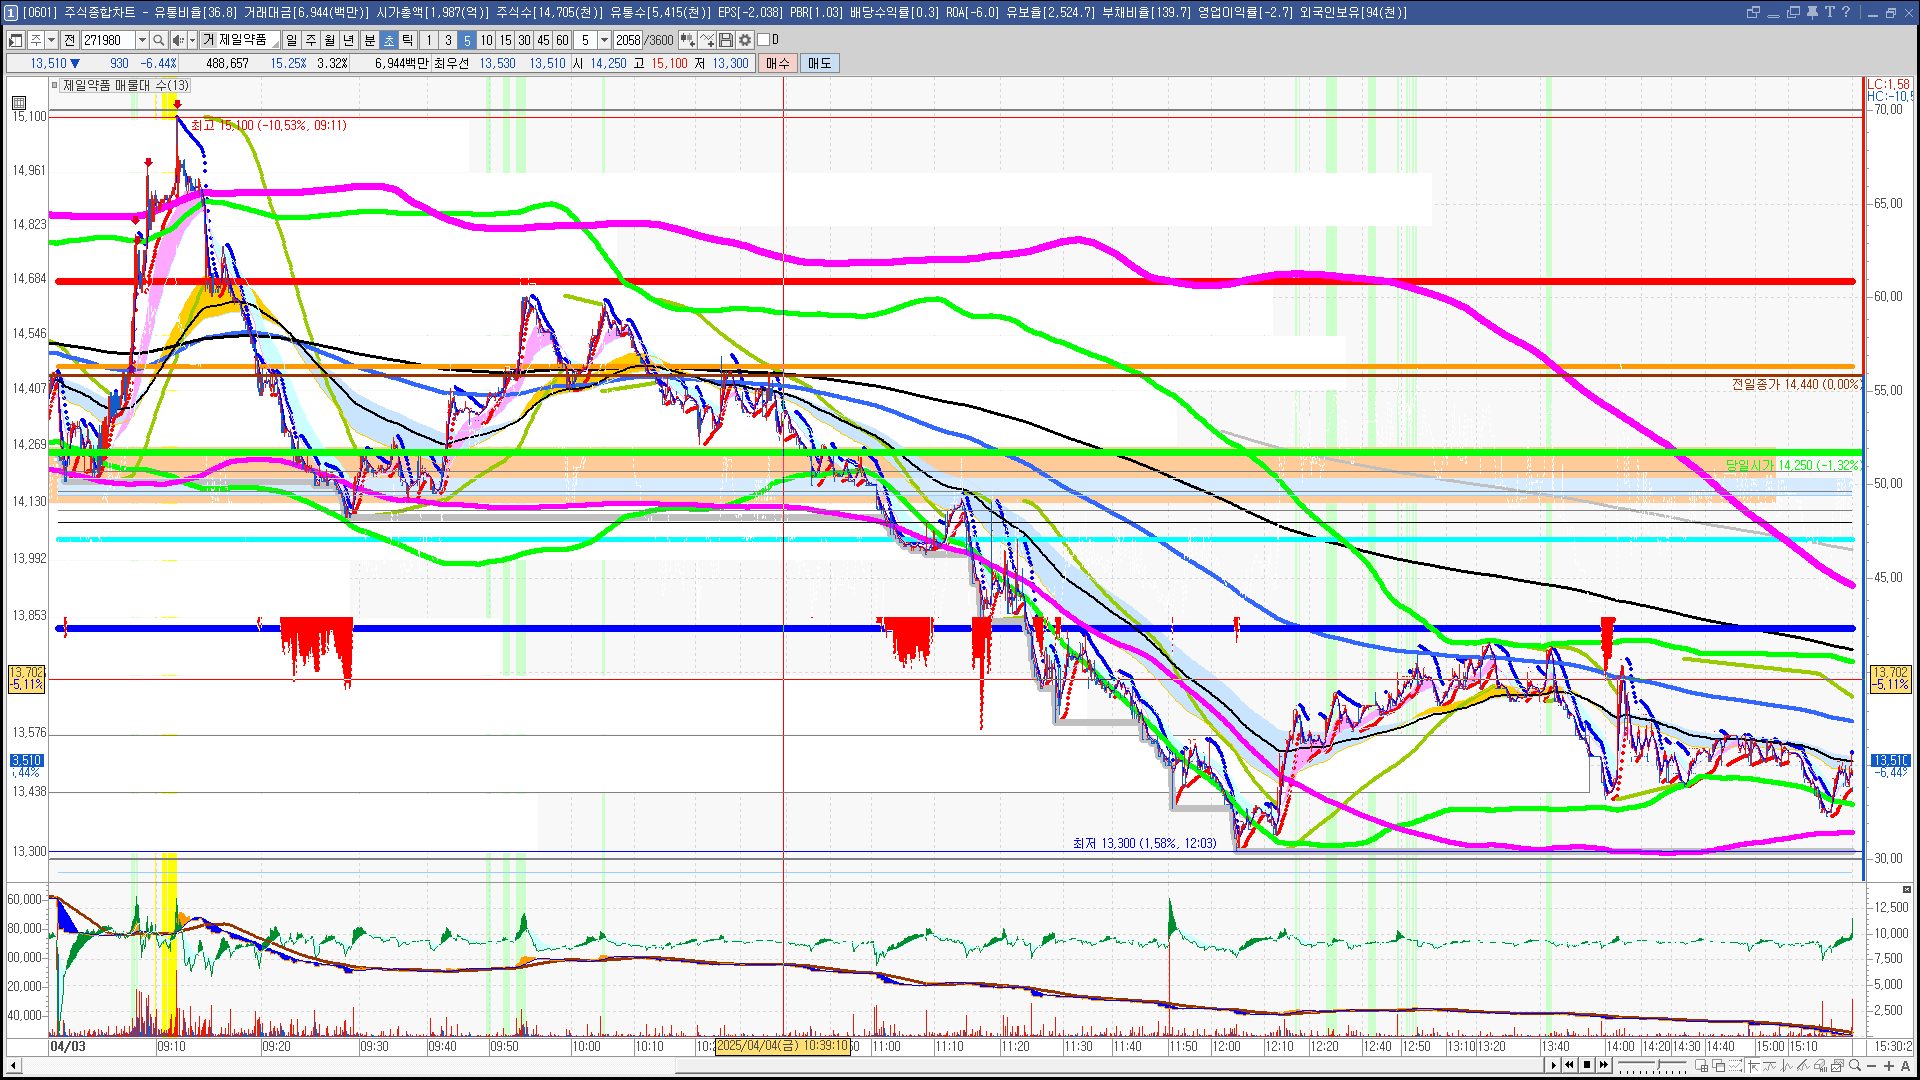Open the dropdown next to 주 selector
This screenshot has height=1080, width=1920.
[51, 40]
